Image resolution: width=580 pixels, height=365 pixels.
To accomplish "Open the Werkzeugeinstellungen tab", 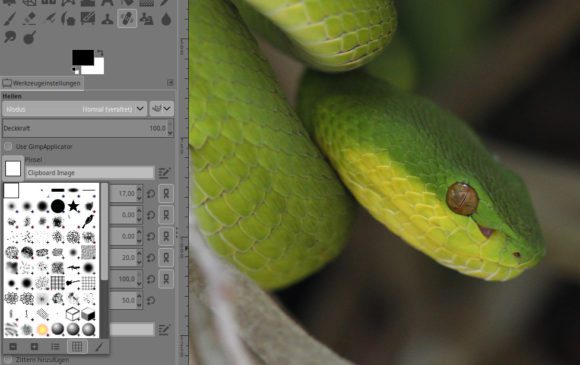I will point(42,83).
